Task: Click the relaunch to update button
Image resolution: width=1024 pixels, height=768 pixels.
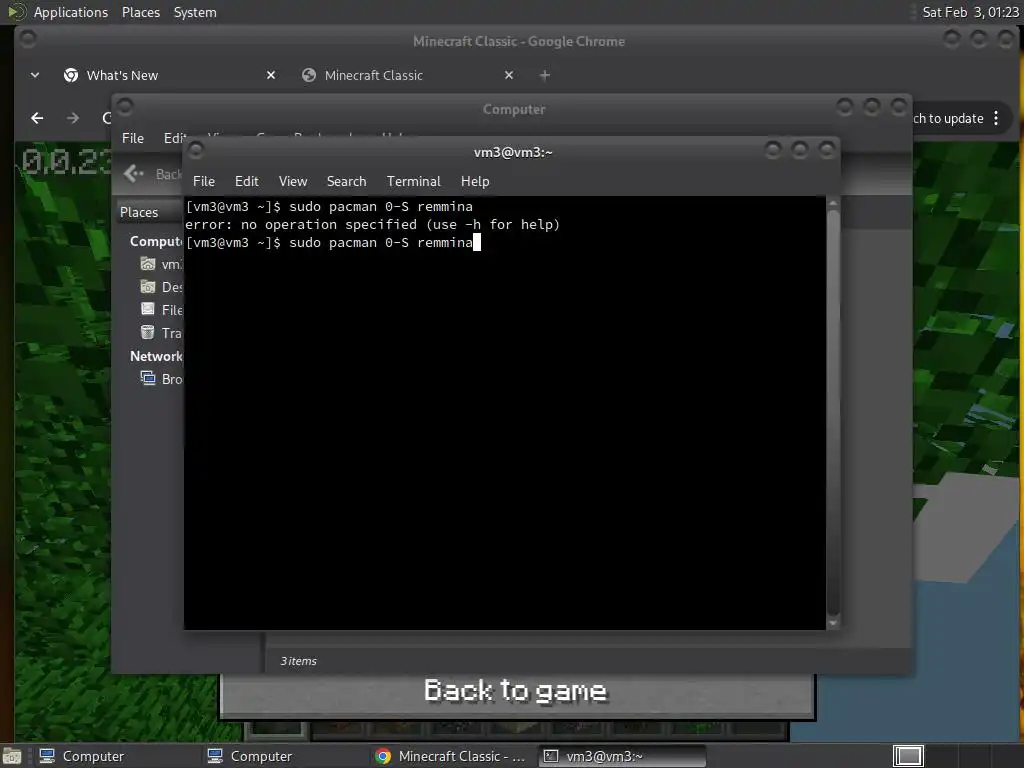Action: click(x=948, y=118)
